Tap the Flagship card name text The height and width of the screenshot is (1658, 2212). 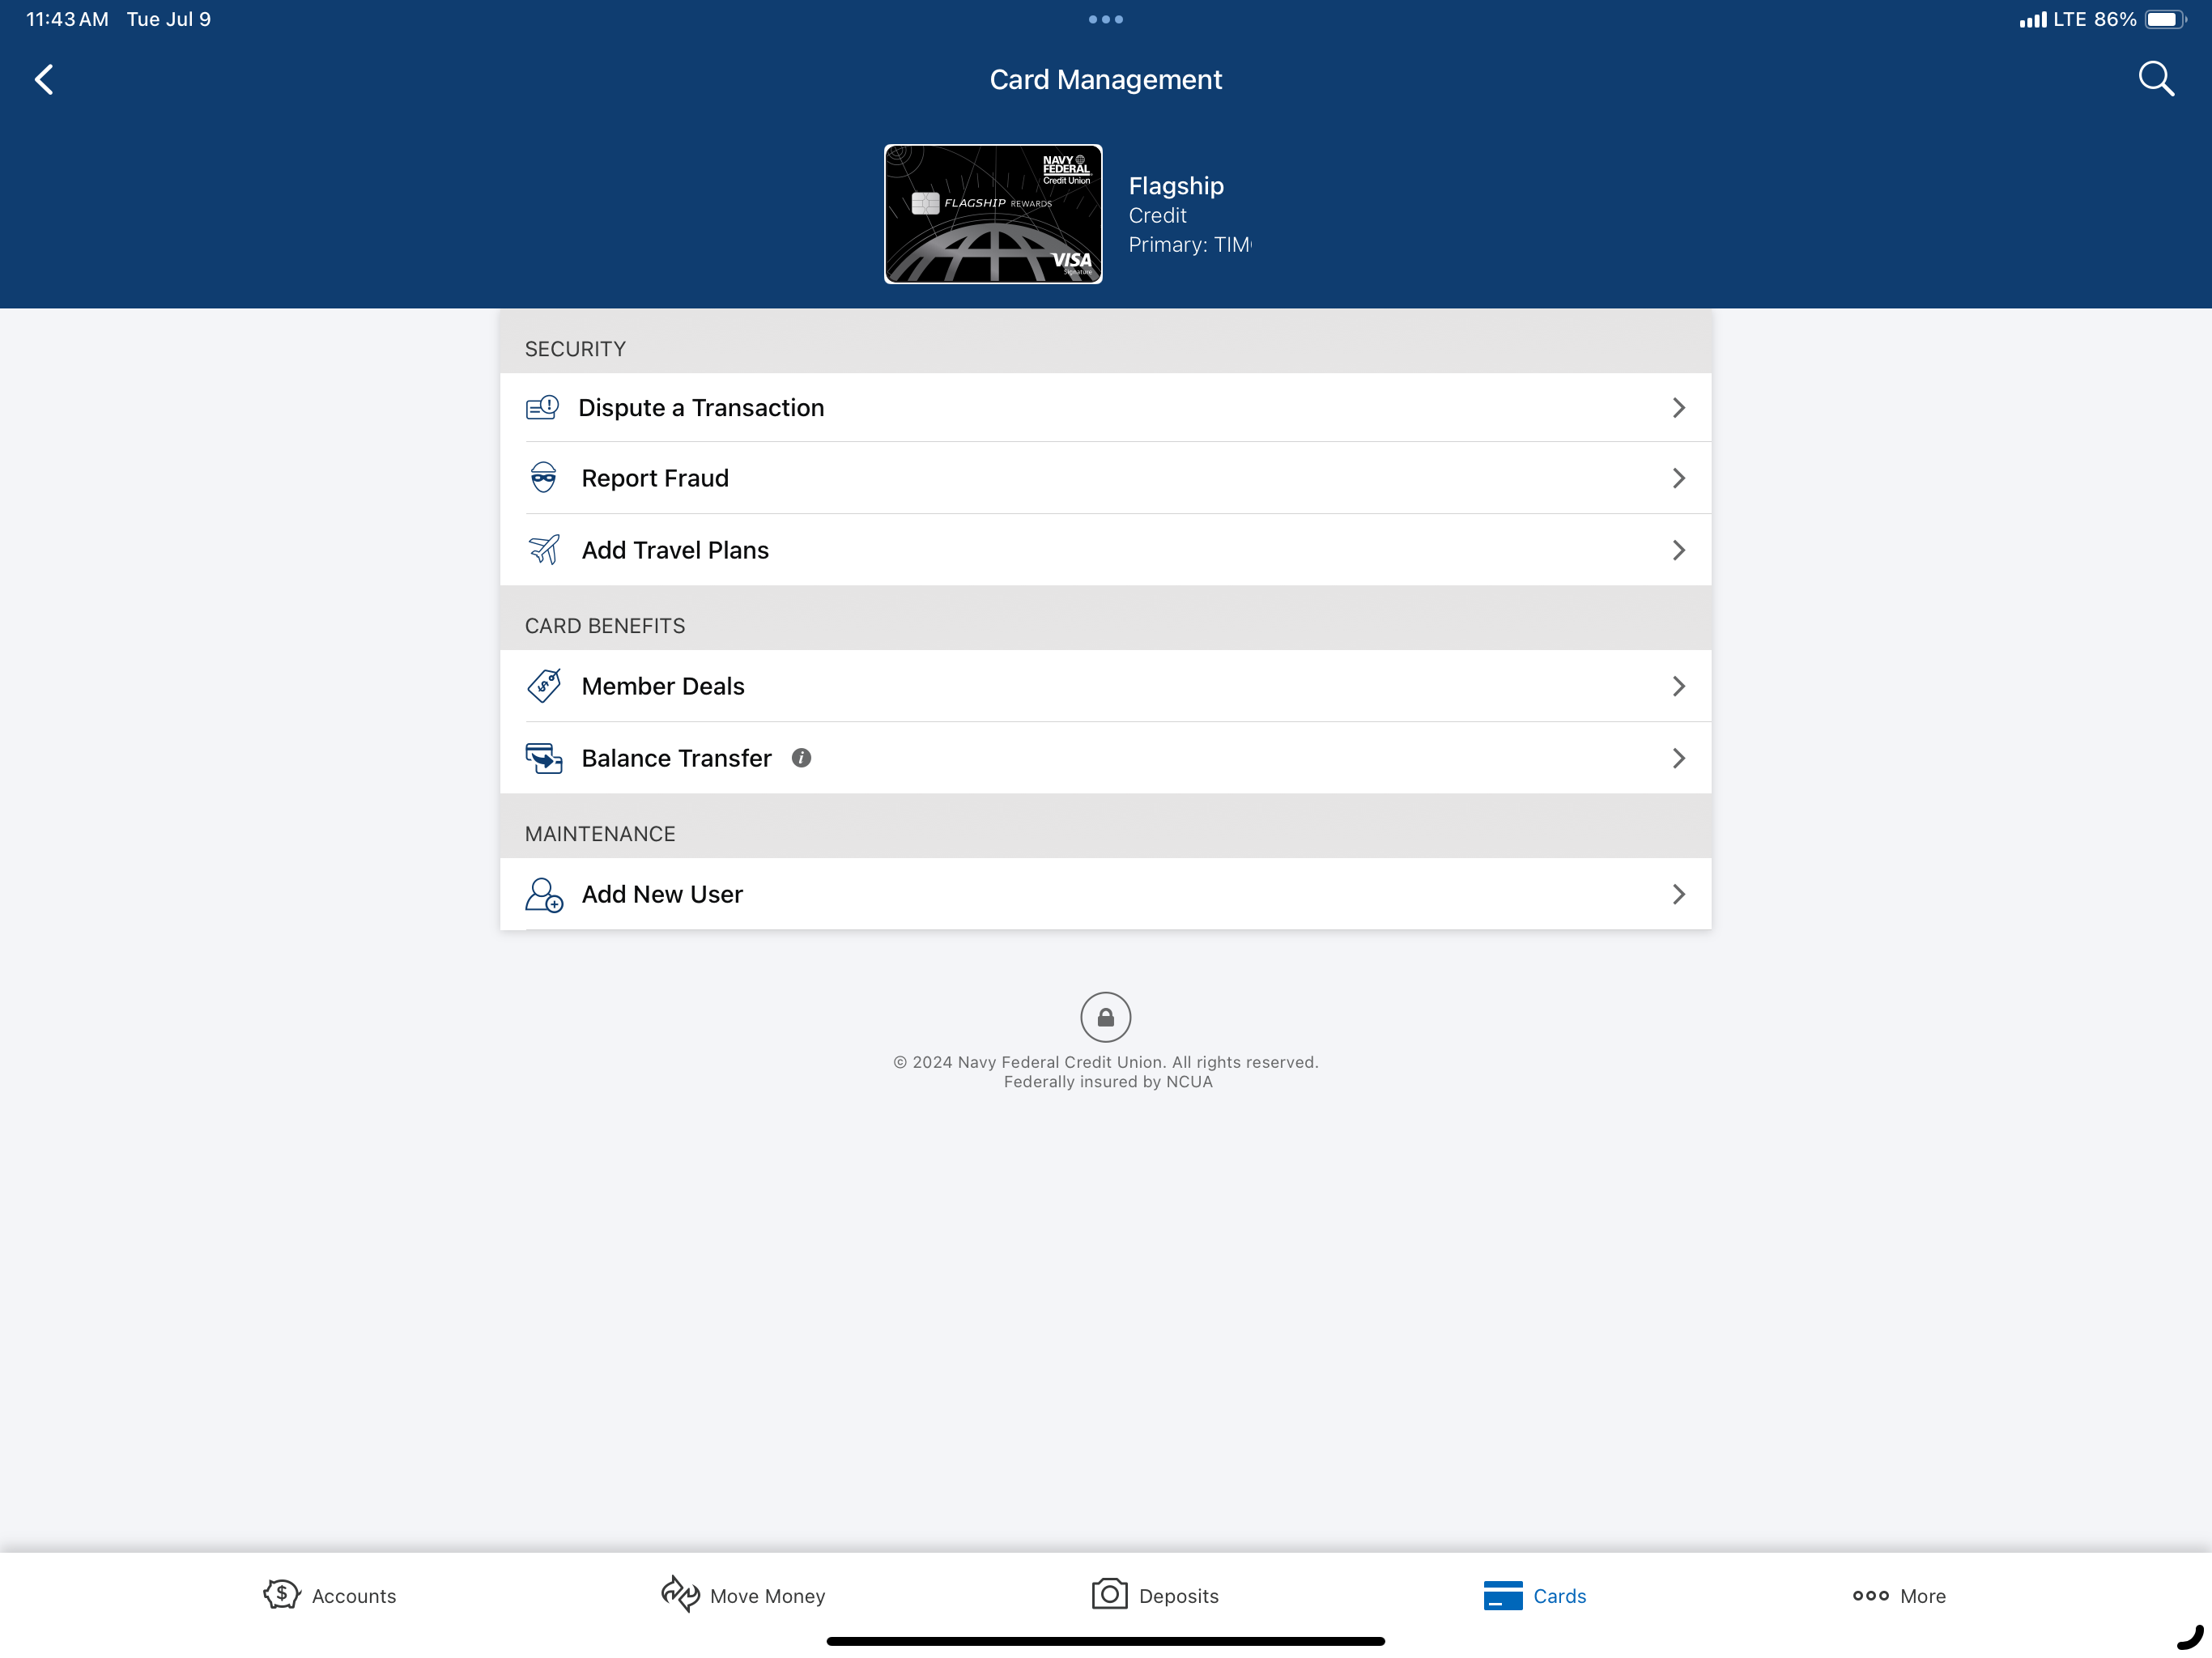tap(1176, 185)
